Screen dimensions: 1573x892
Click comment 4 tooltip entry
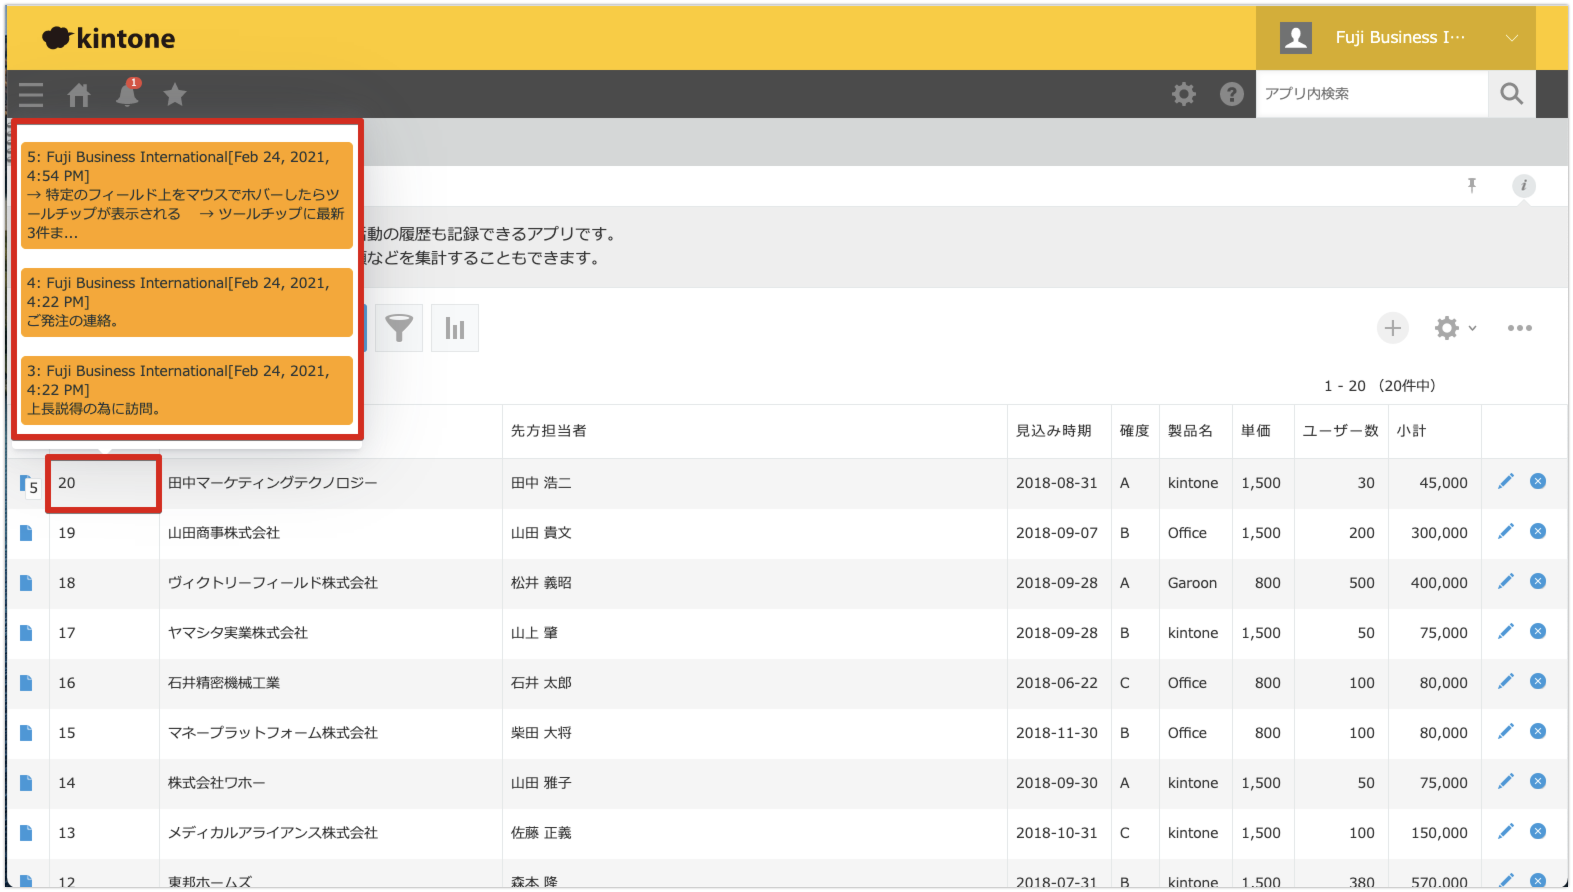187,302
